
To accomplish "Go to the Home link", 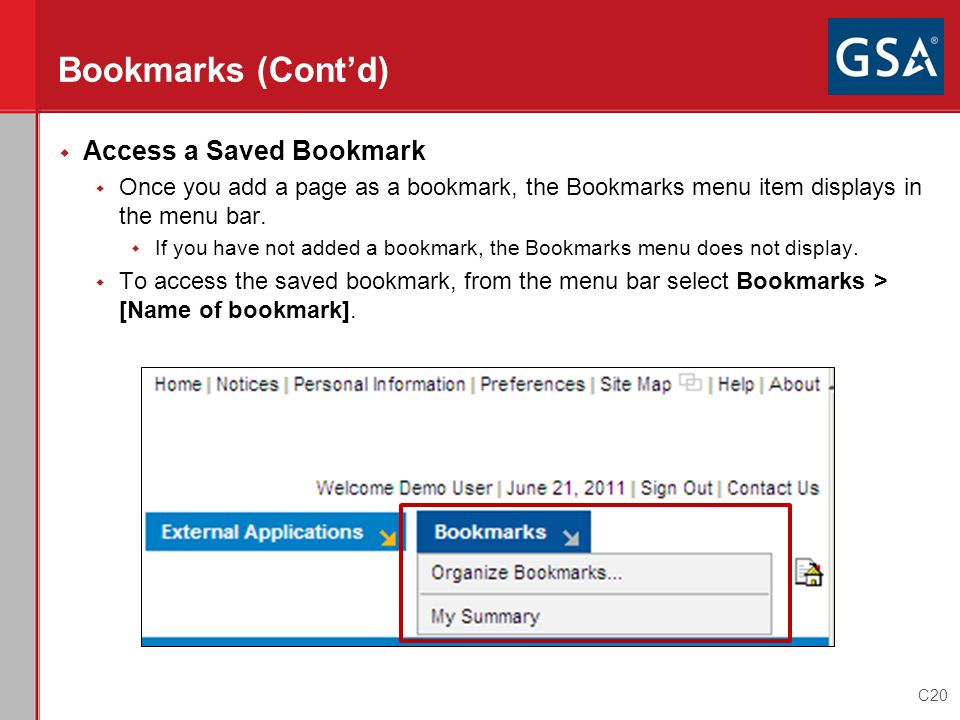I will (178, 384).
